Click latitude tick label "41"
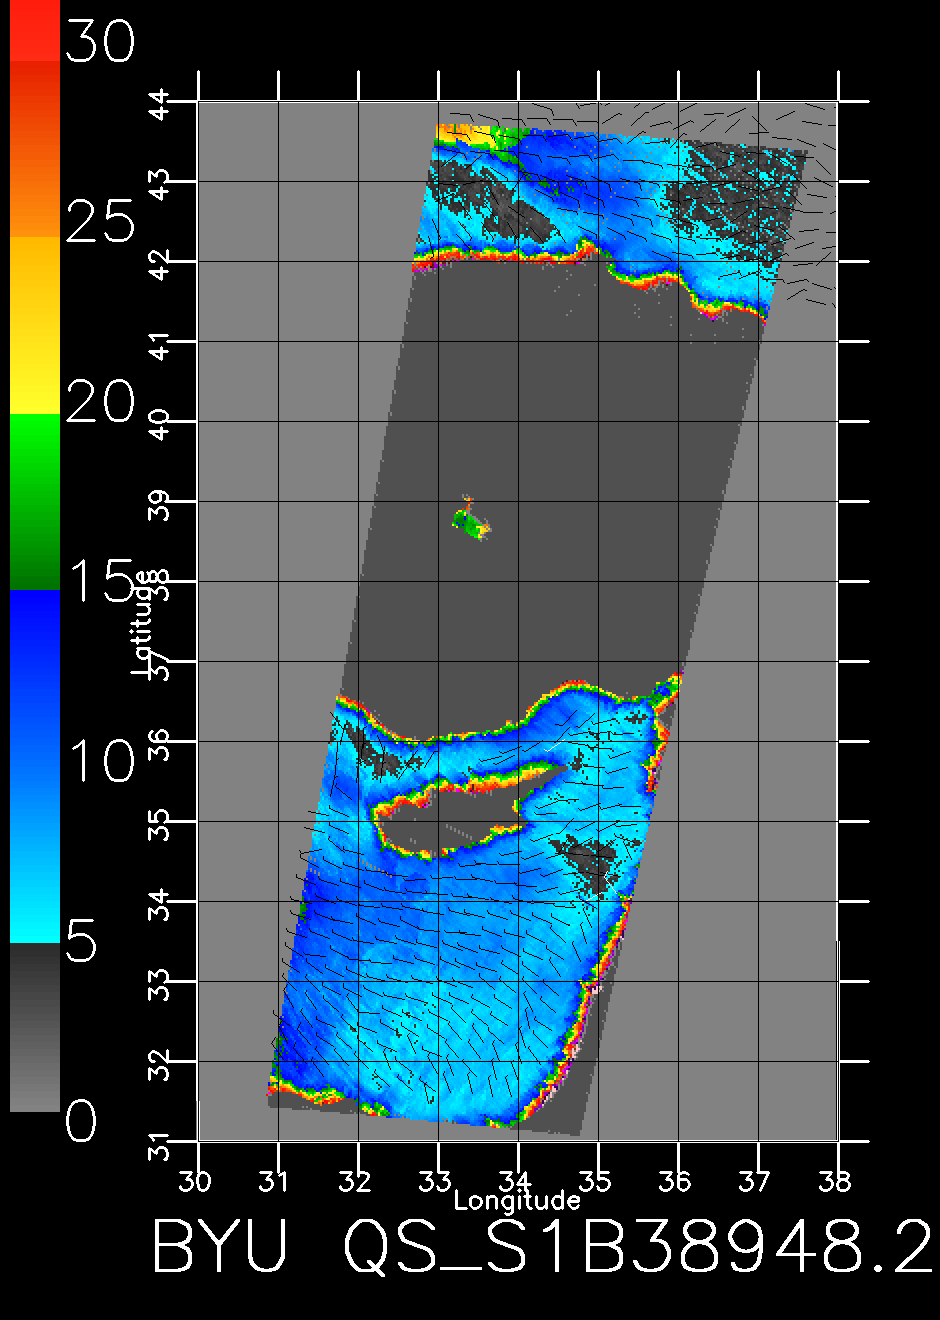This screenshot has width=940, height=1320. point(161,343)
